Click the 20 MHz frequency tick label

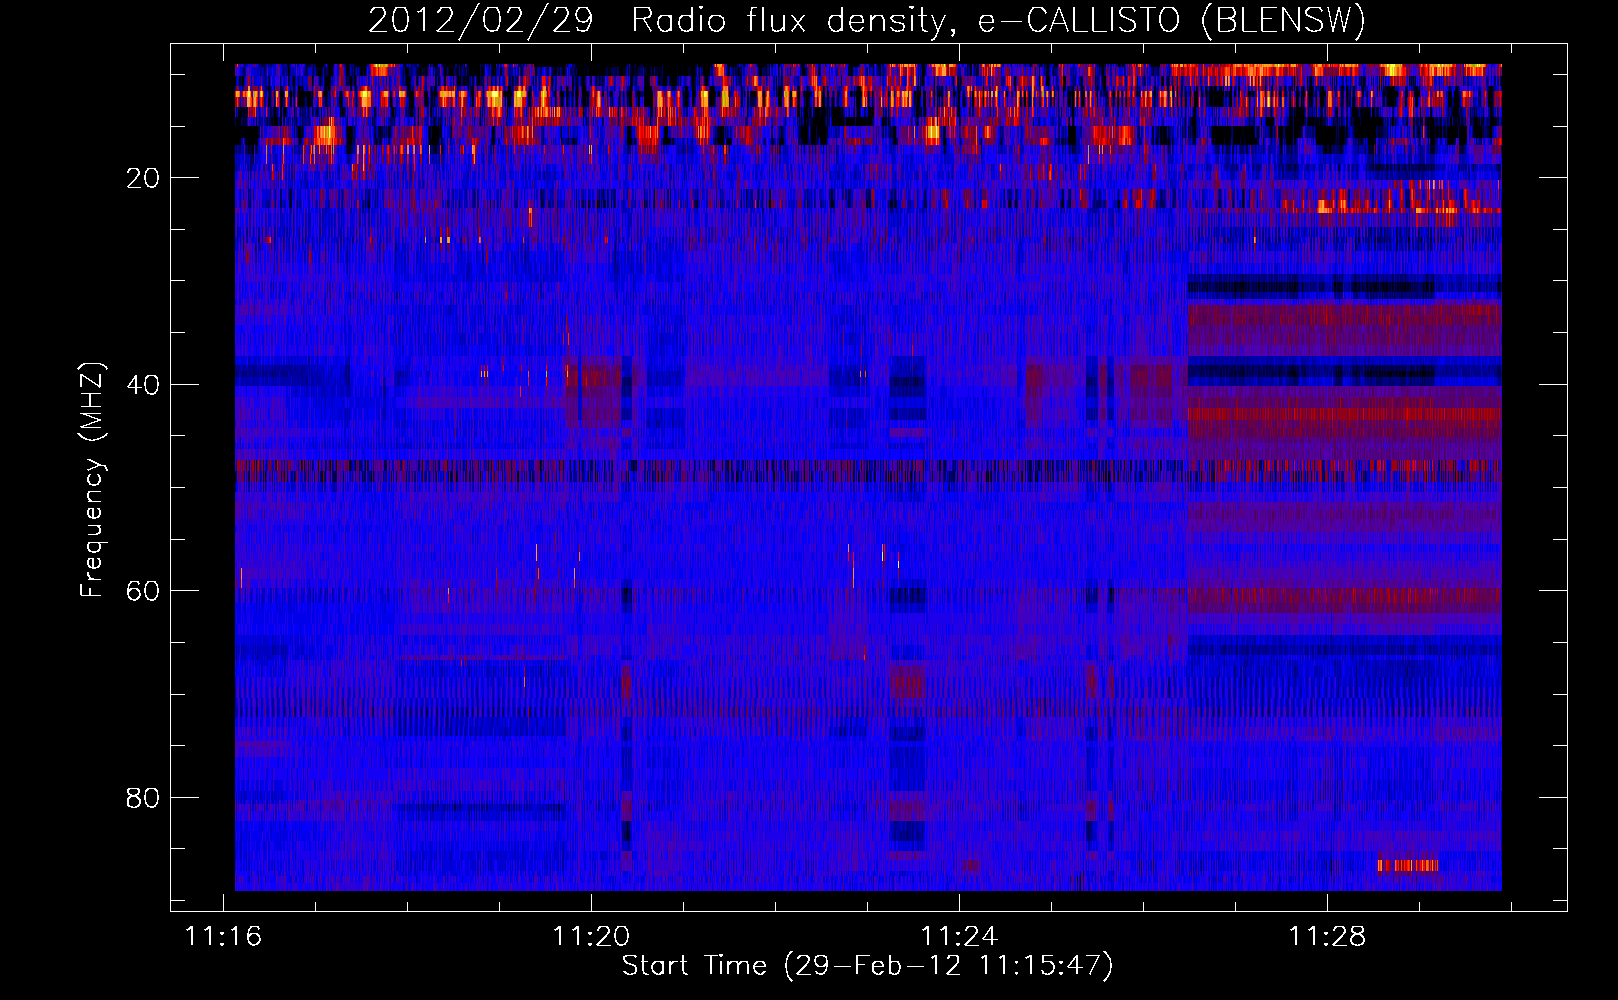point(144,178)
